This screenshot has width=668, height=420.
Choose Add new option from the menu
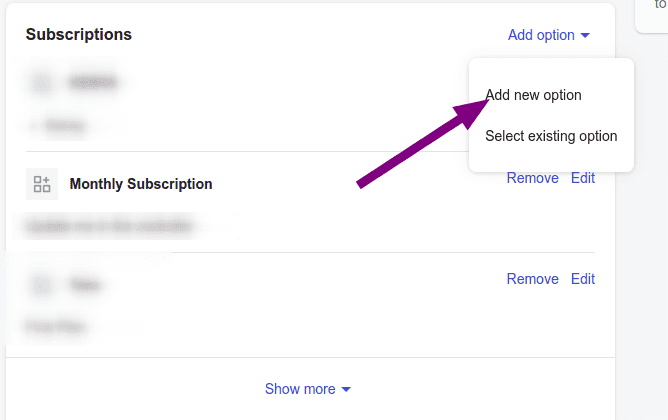[533, 95]
